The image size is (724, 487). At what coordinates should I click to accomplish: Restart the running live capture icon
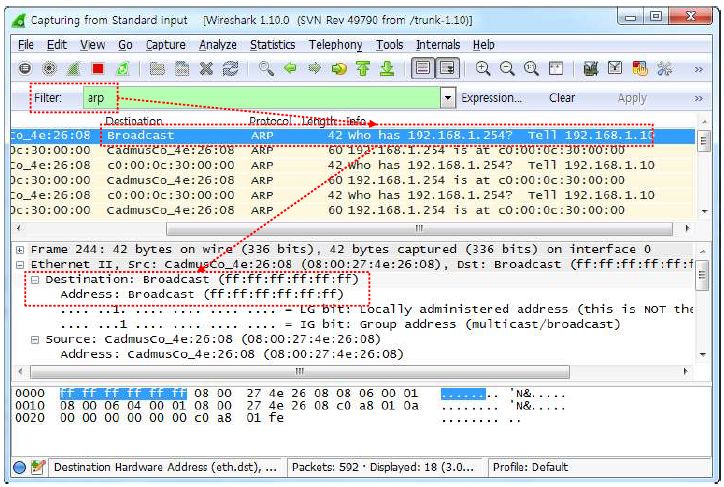click(122, 69)
